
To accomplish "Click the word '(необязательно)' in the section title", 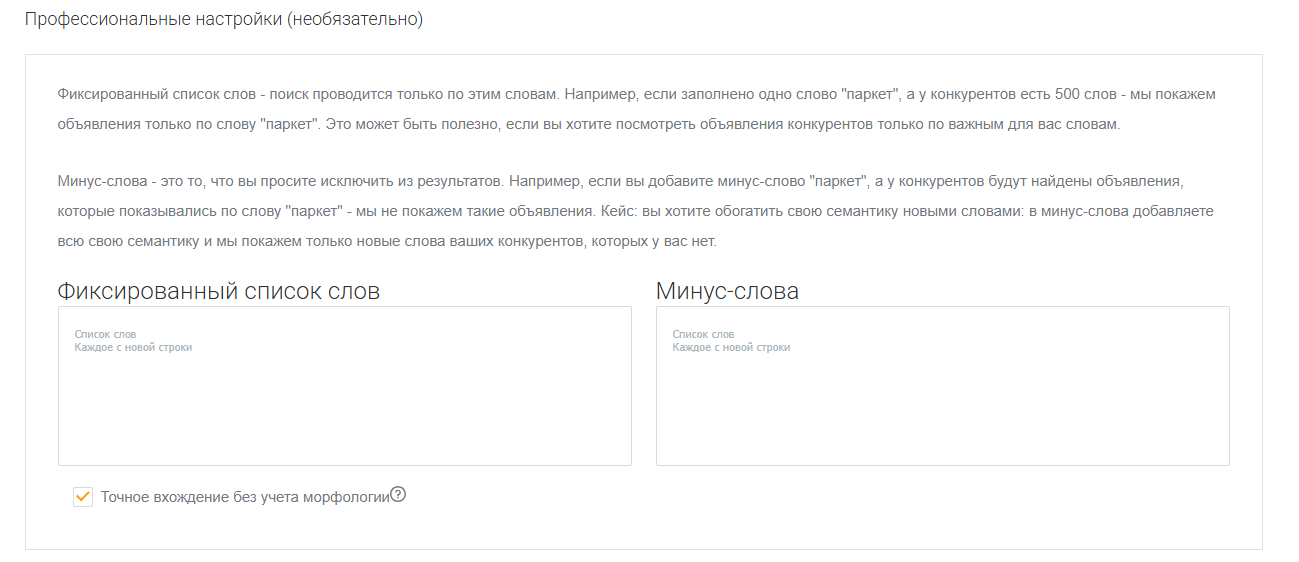I will (x=354, y=20).
